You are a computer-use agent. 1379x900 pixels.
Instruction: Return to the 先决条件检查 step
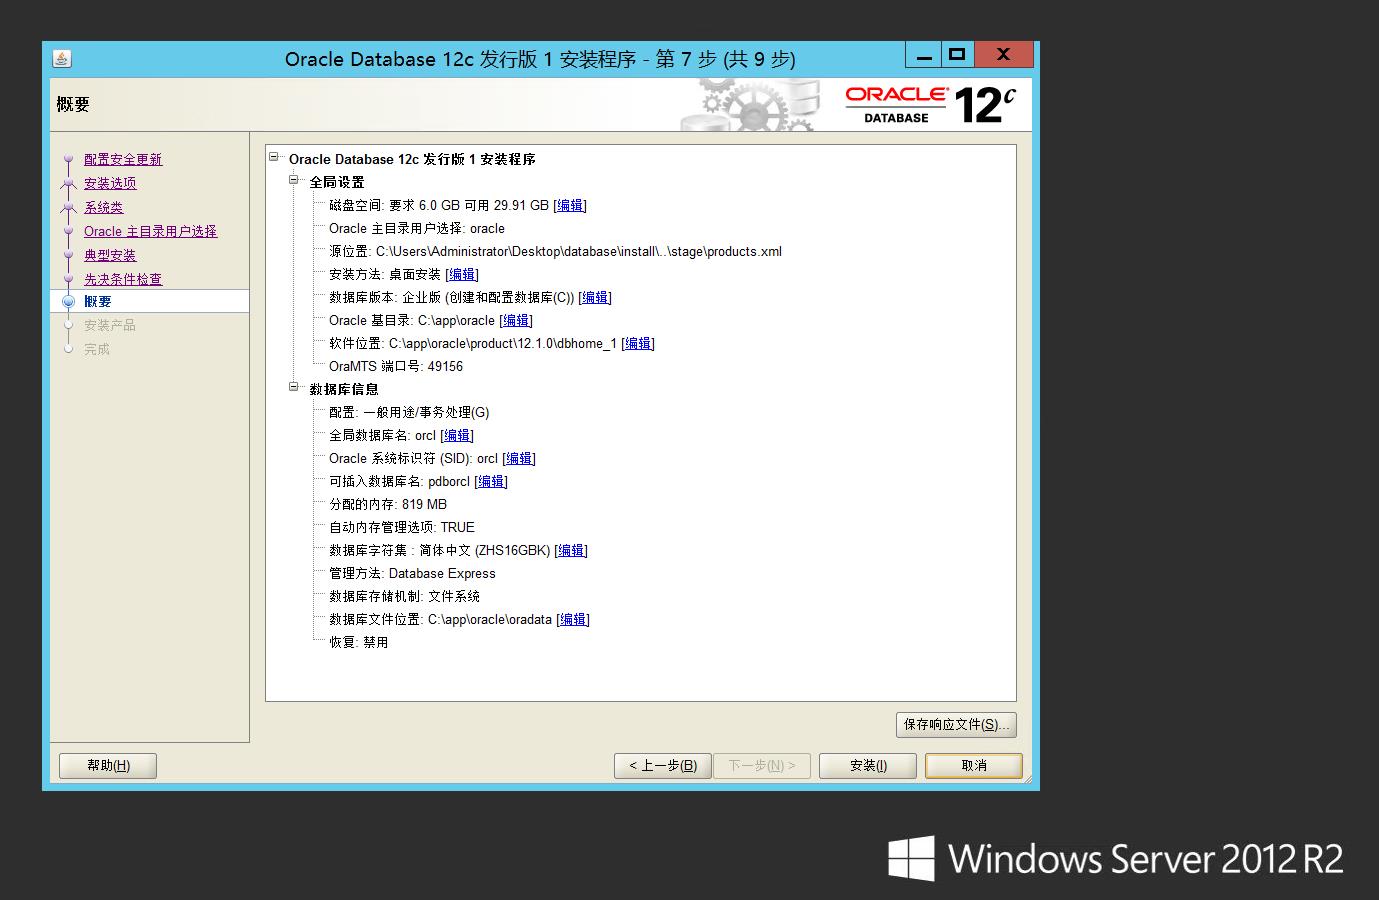point(123,279)
